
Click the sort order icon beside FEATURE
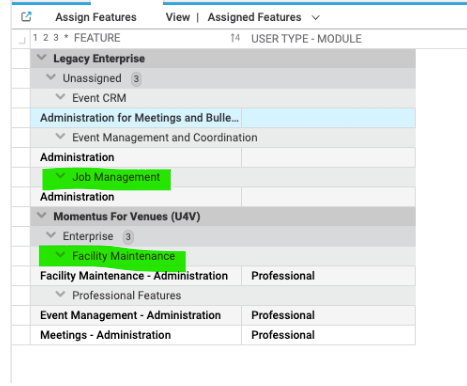coord(235,38)
